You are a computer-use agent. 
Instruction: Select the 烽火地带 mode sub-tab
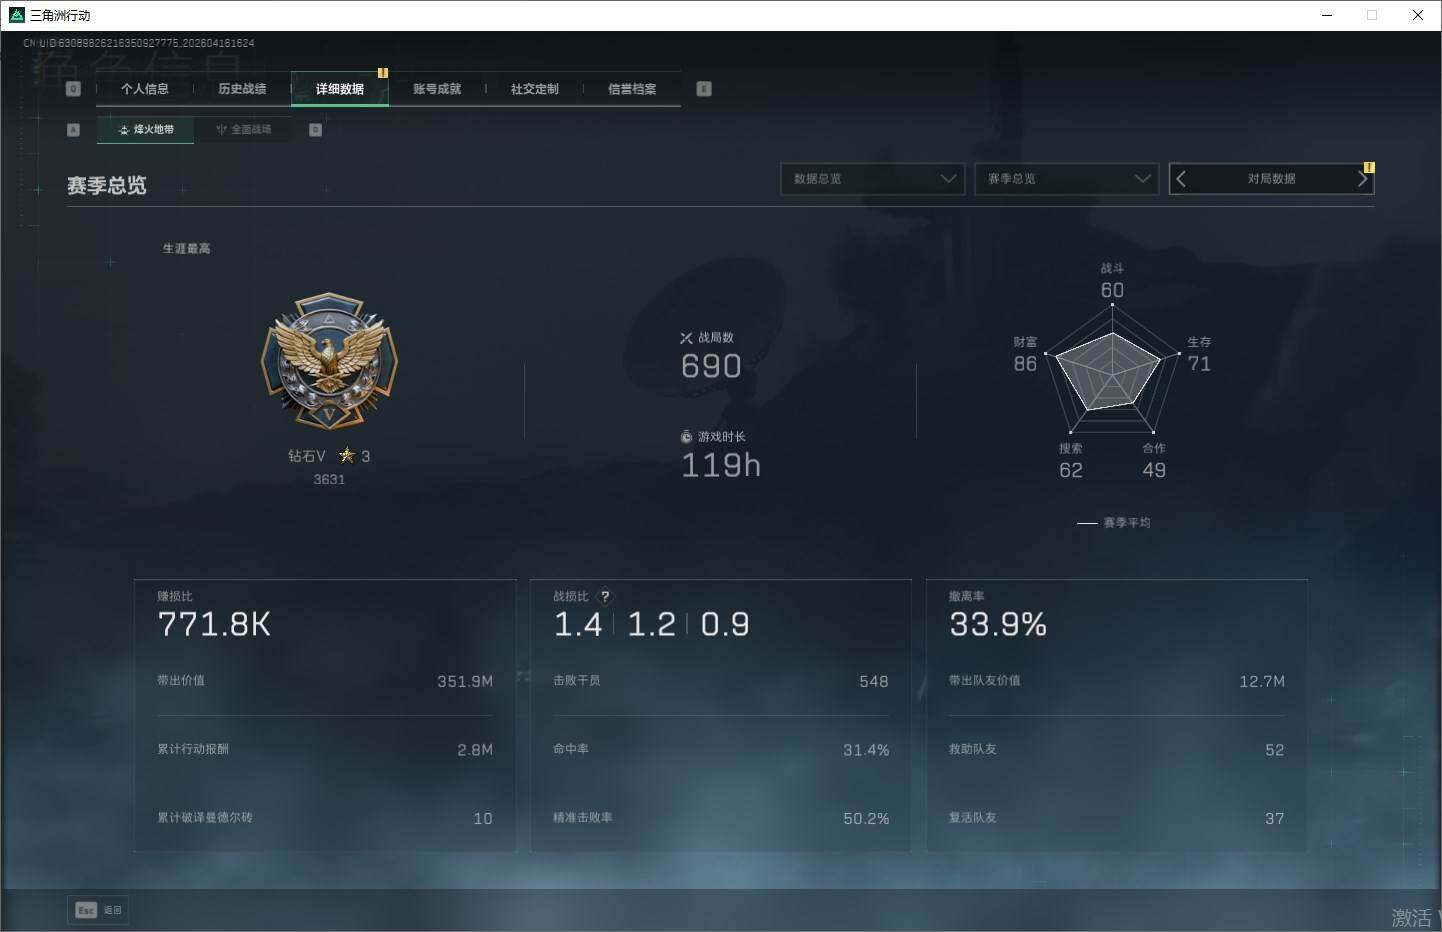(x=146, y=130)
